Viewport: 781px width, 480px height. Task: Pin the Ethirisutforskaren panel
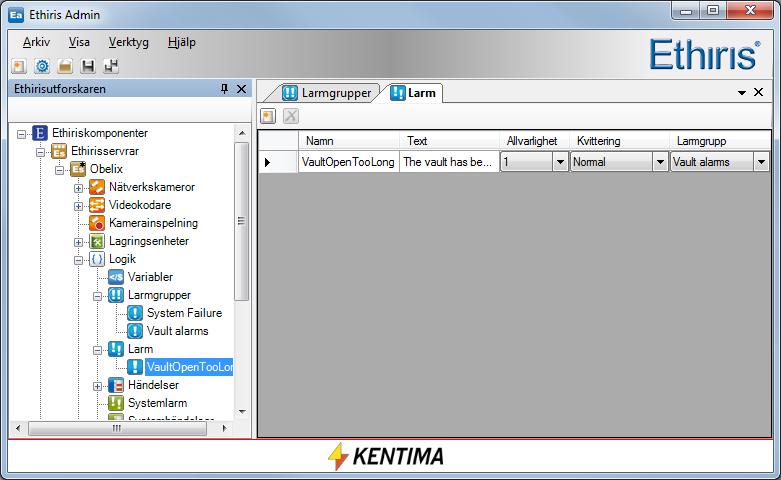pos(225,89)
